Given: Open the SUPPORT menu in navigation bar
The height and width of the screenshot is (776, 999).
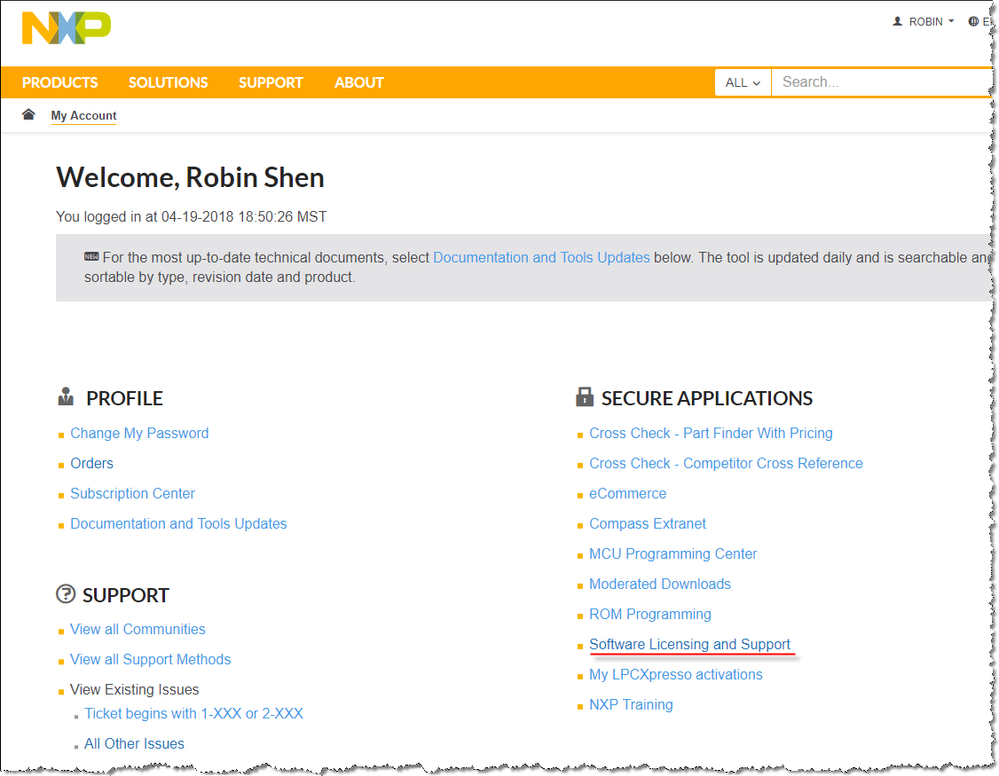Looking at the screenshot, I should (271, 83).
